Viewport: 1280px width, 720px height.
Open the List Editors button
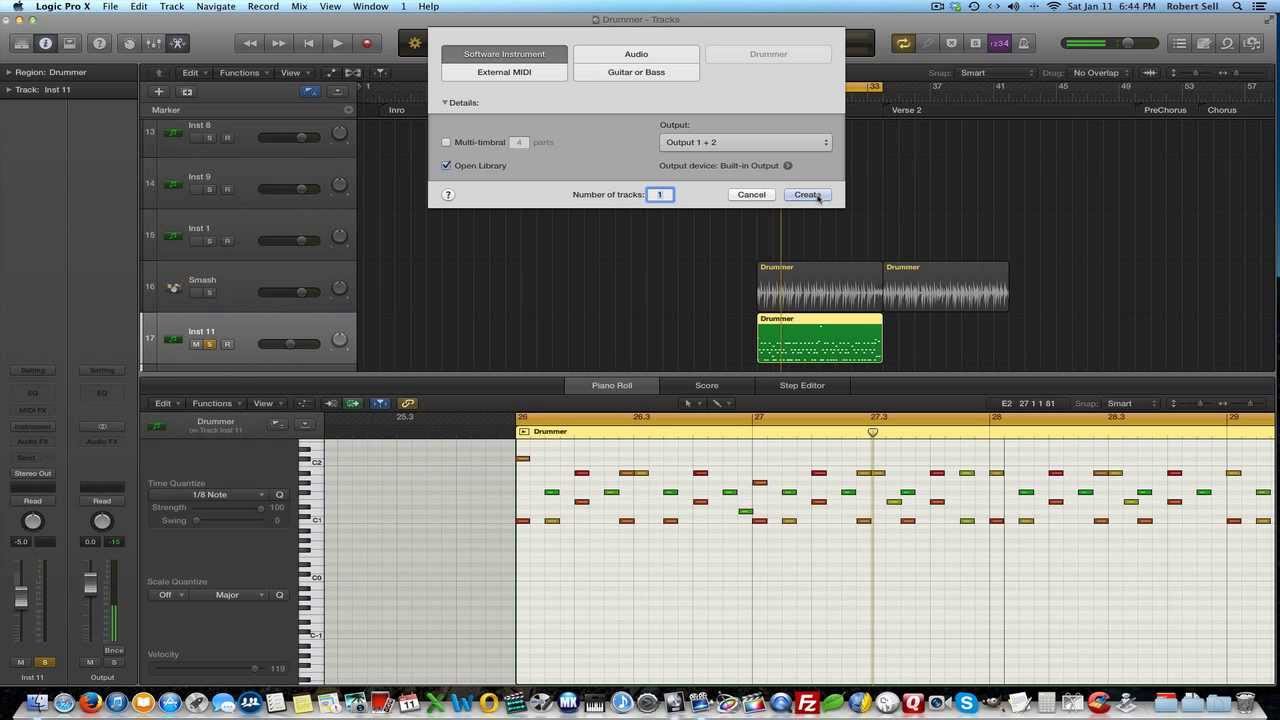click(1179, 43)
